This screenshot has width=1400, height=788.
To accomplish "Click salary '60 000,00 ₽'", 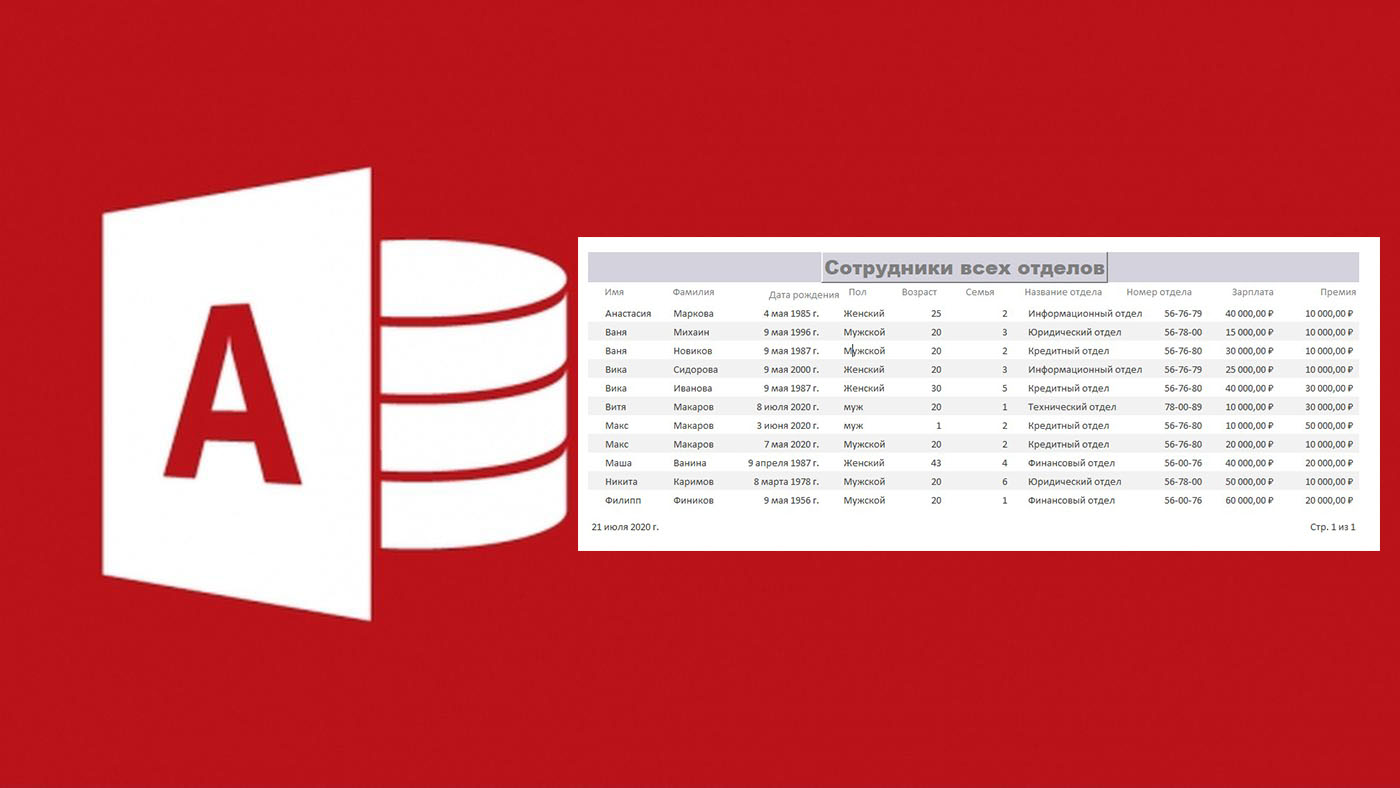I will click(x=1249, y=500).
